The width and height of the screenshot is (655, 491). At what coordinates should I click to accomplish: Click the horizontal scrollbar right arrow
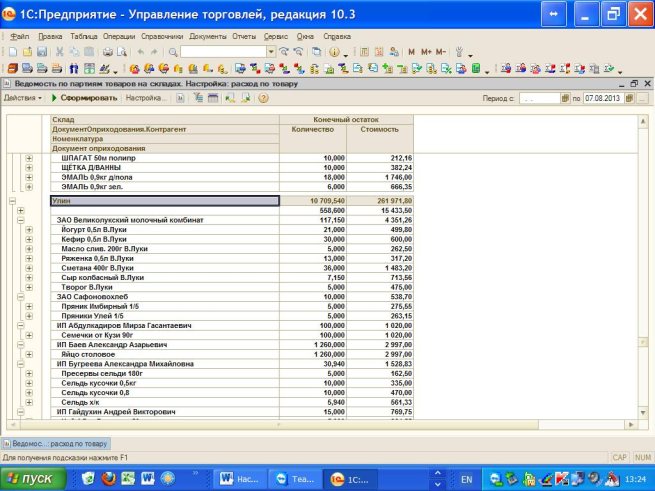click(631, 425)
